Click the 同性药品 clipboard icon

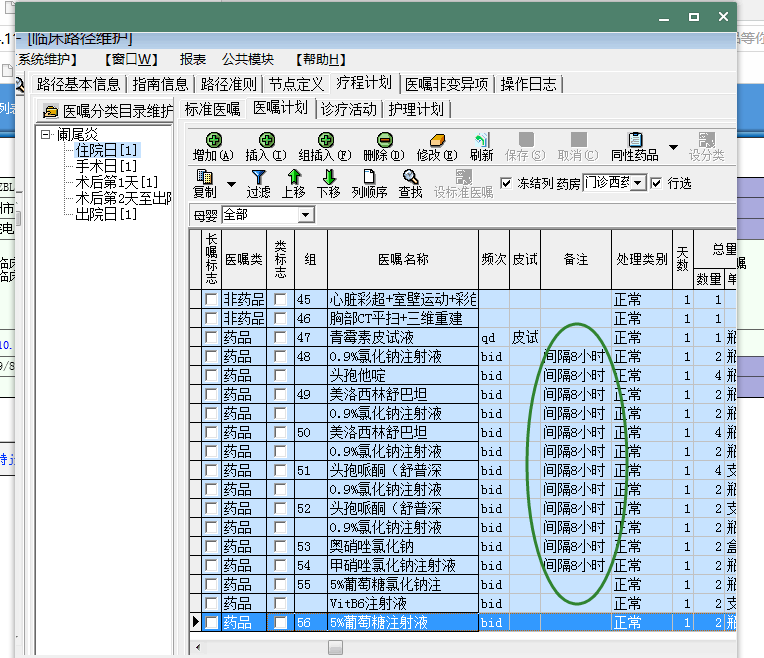[x=634, y=141]
